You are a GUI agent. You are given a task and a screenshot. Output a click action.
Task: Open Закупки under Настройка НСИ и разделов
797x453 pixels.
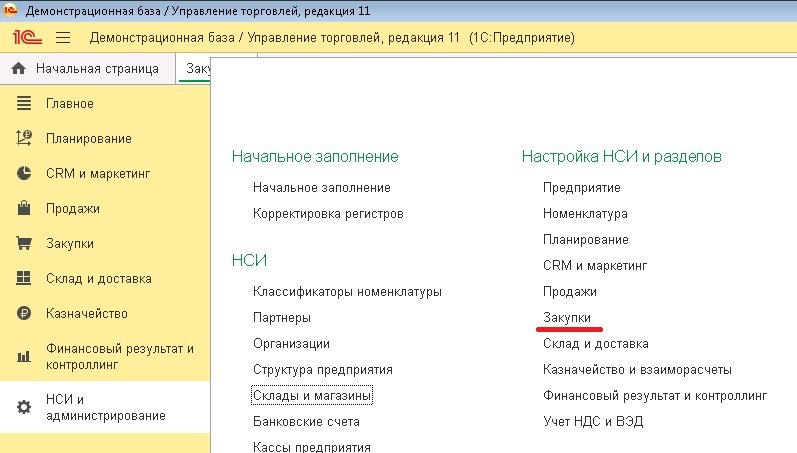[x=569, y=318]
